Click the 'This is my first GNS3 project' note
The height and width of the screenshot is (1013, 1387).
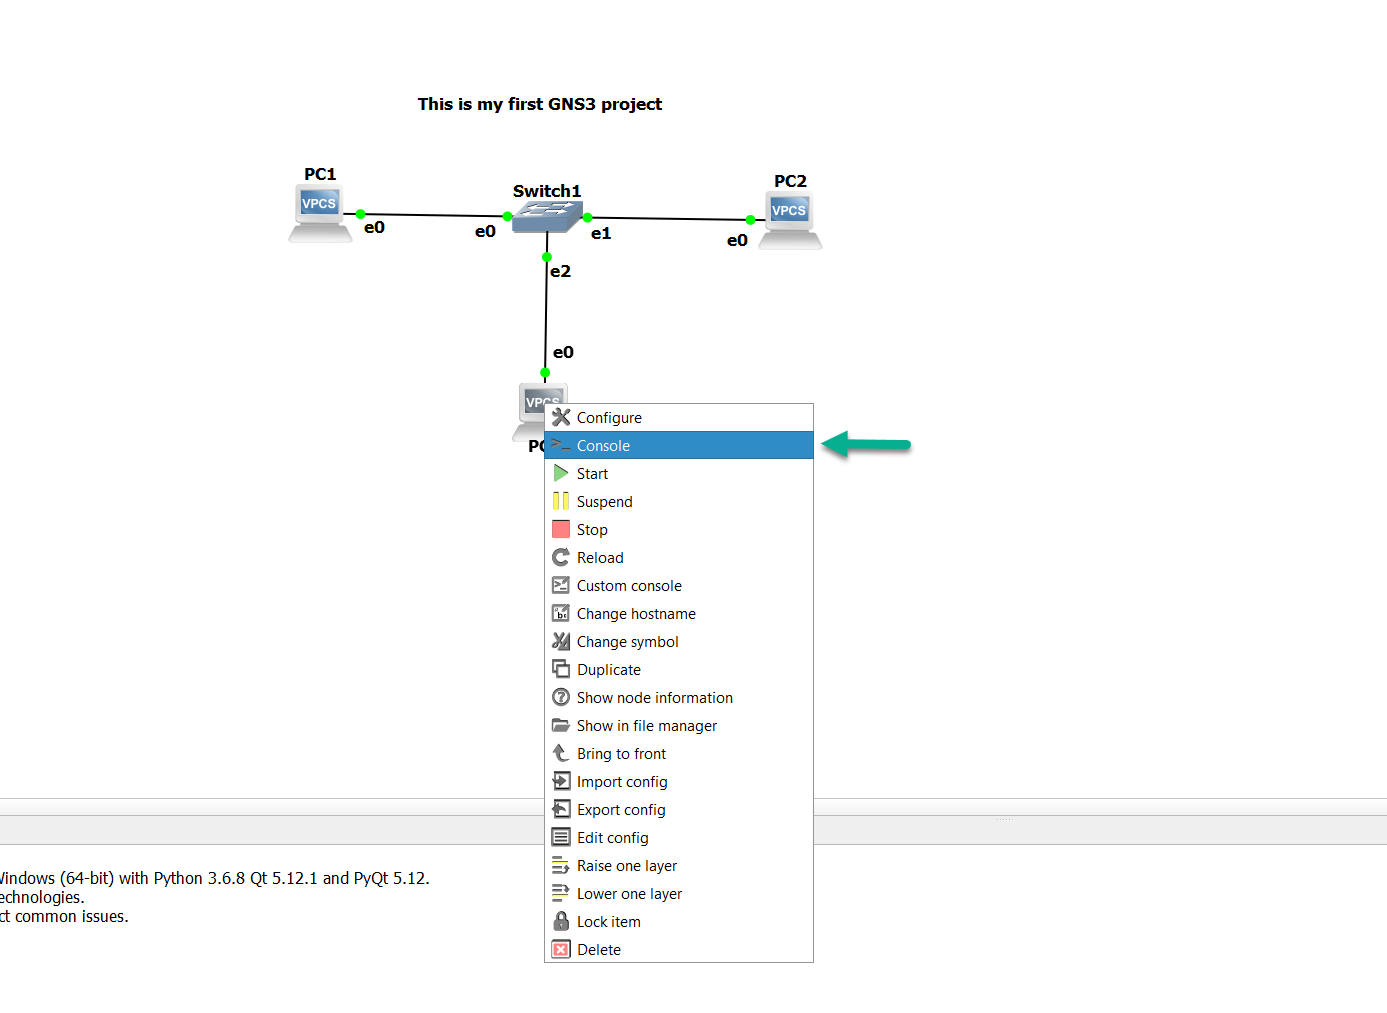540,104
